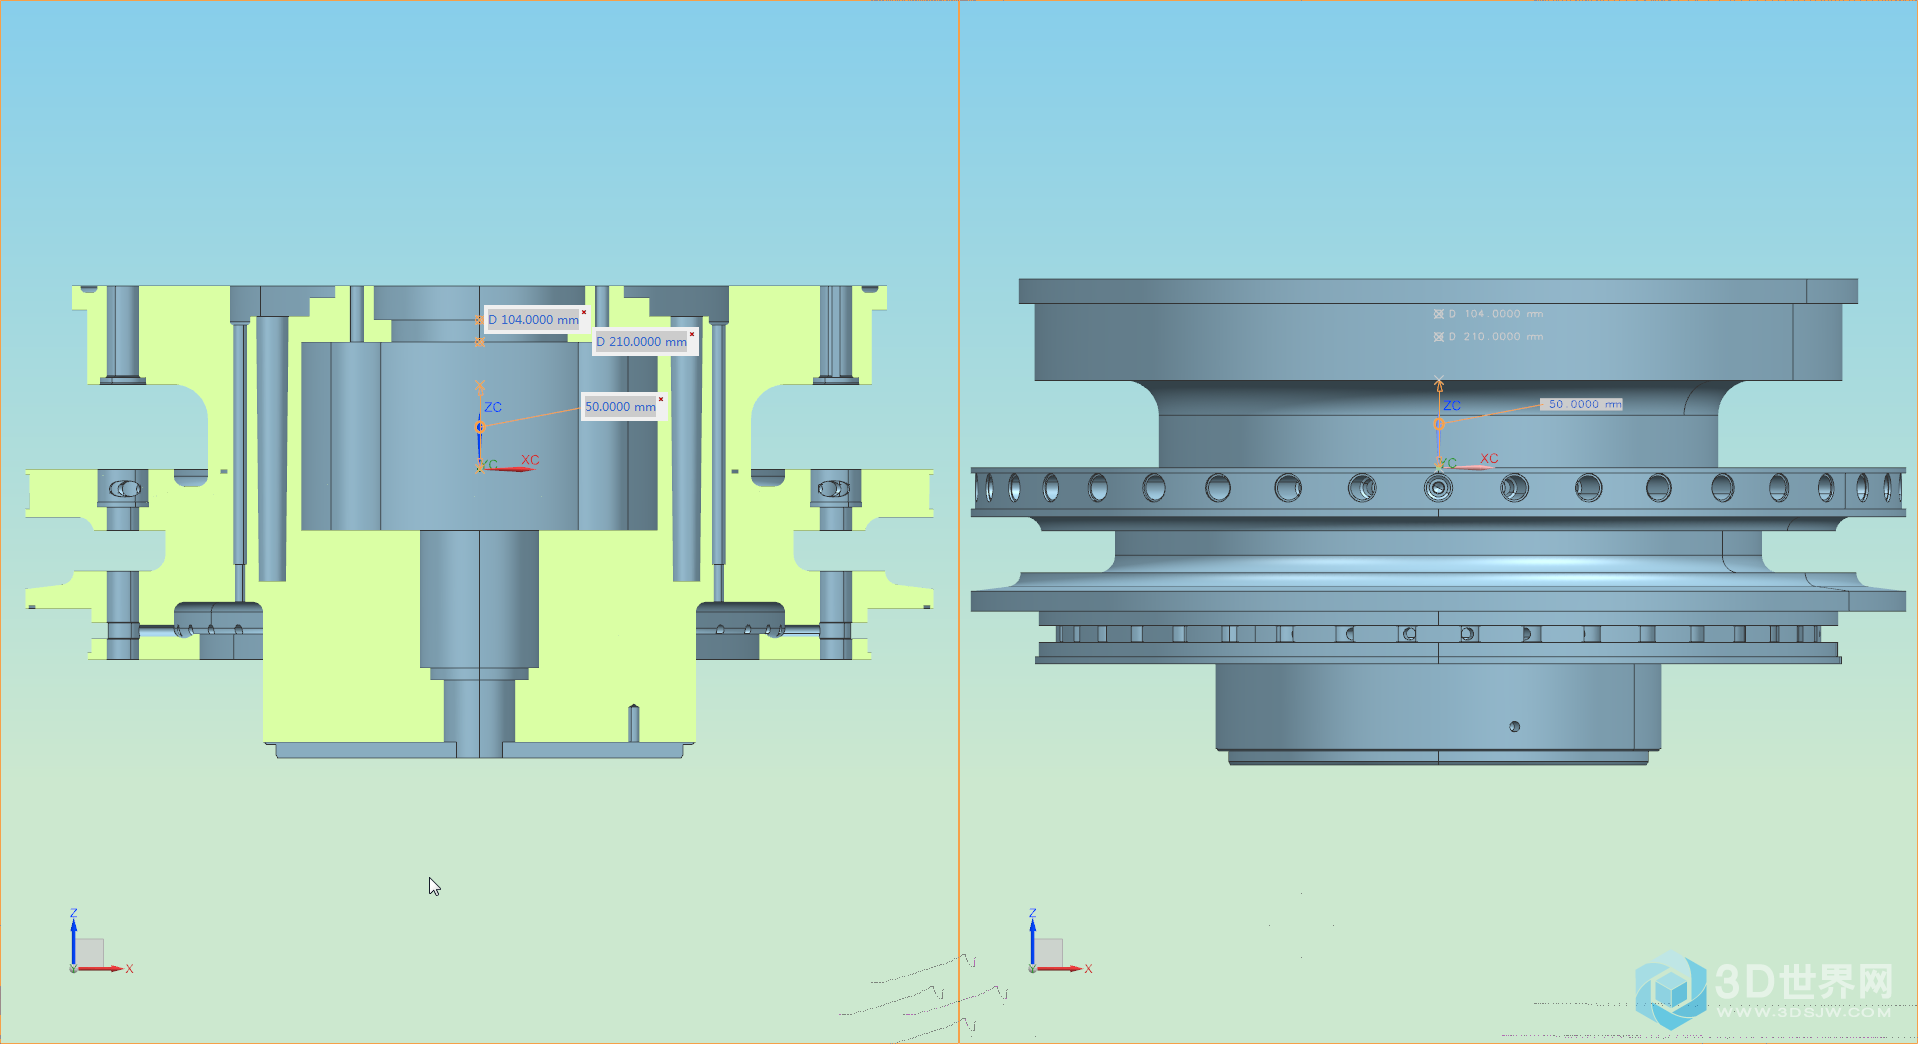This screenshot has width=1918, height=1044.
Task: Close the D 210.0000 mm dimension box
Action: (692, 334)
